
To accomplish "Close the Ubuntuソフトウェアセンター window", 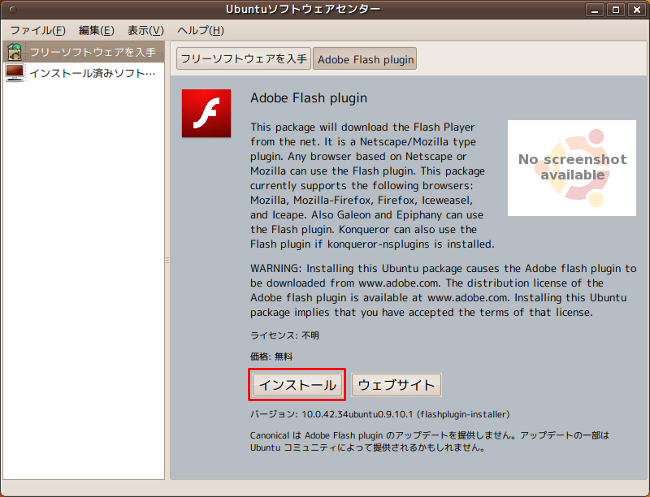I will [x=635, y=10].
